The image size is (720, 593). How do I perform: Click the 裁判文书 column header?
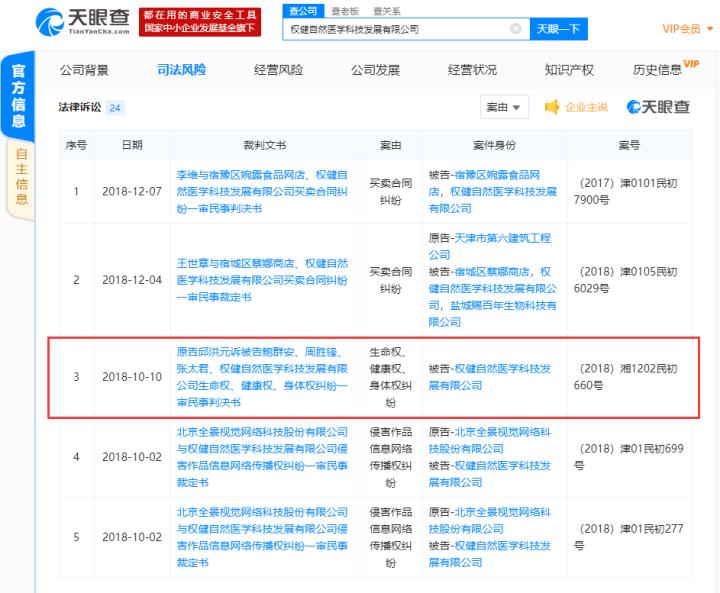pos(264,145)
